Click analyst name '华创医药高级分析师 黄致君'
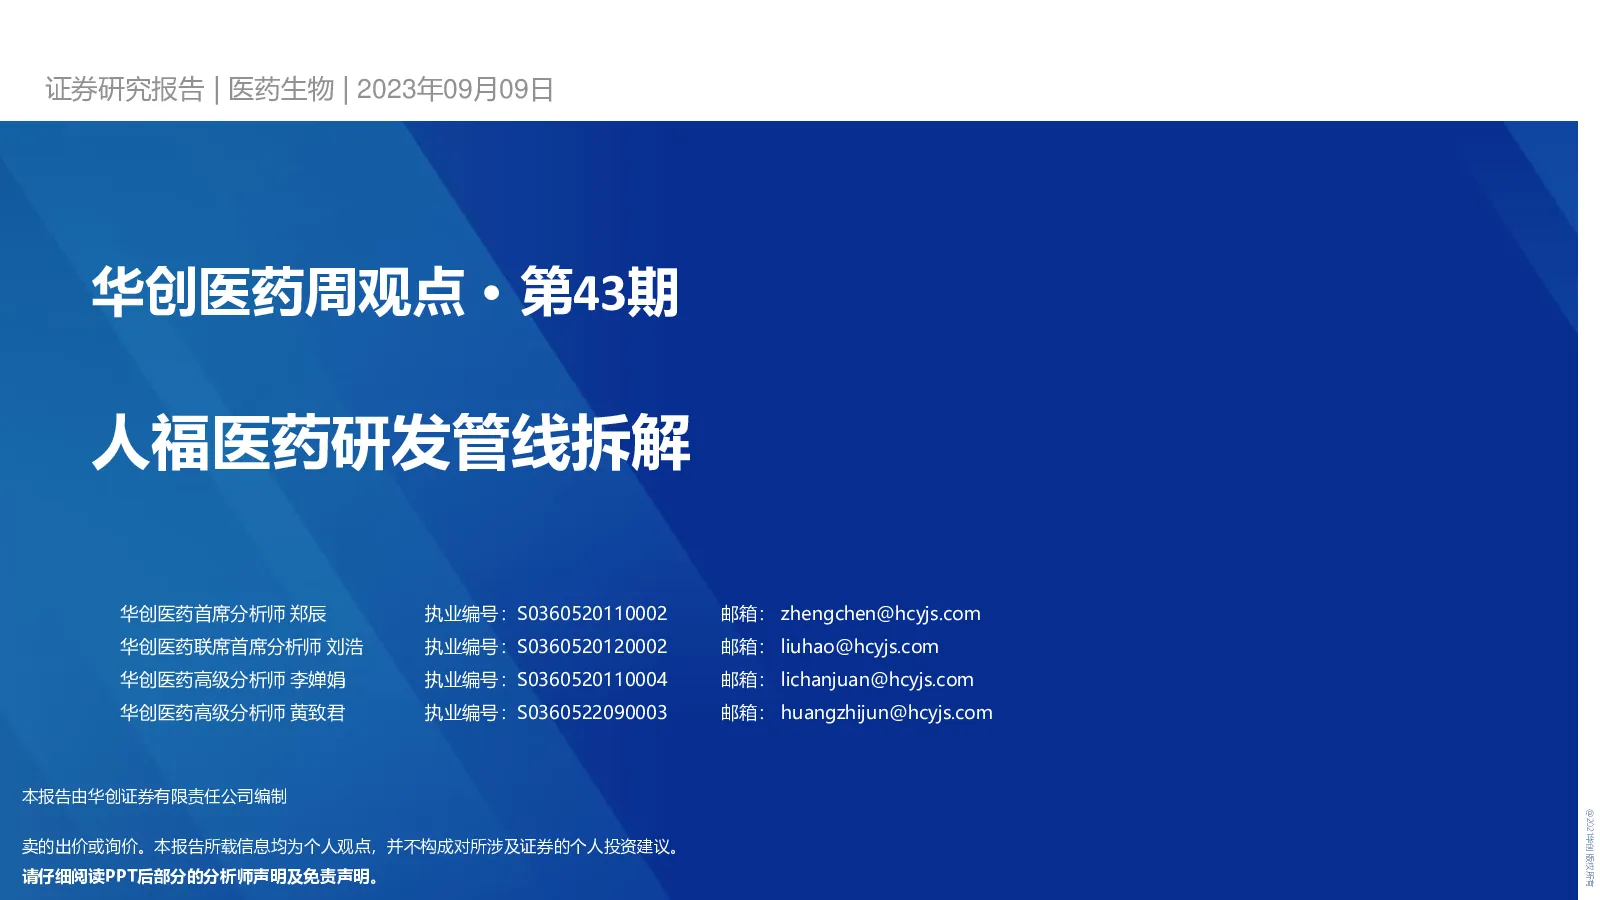1600x900 pixels. coord(232,713)
